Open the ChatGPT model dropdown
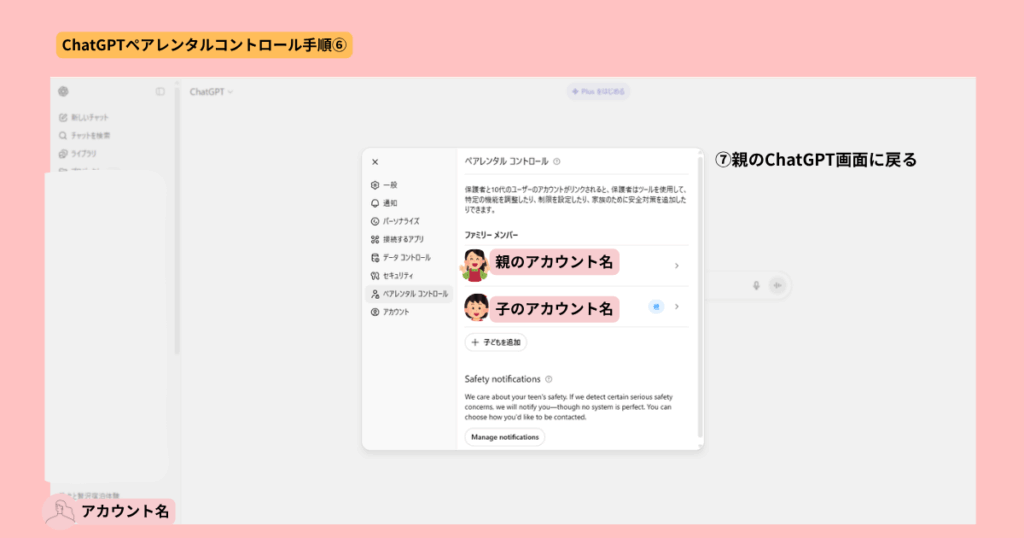This screenshot has width=1024, height=538. tap(211, 92)
